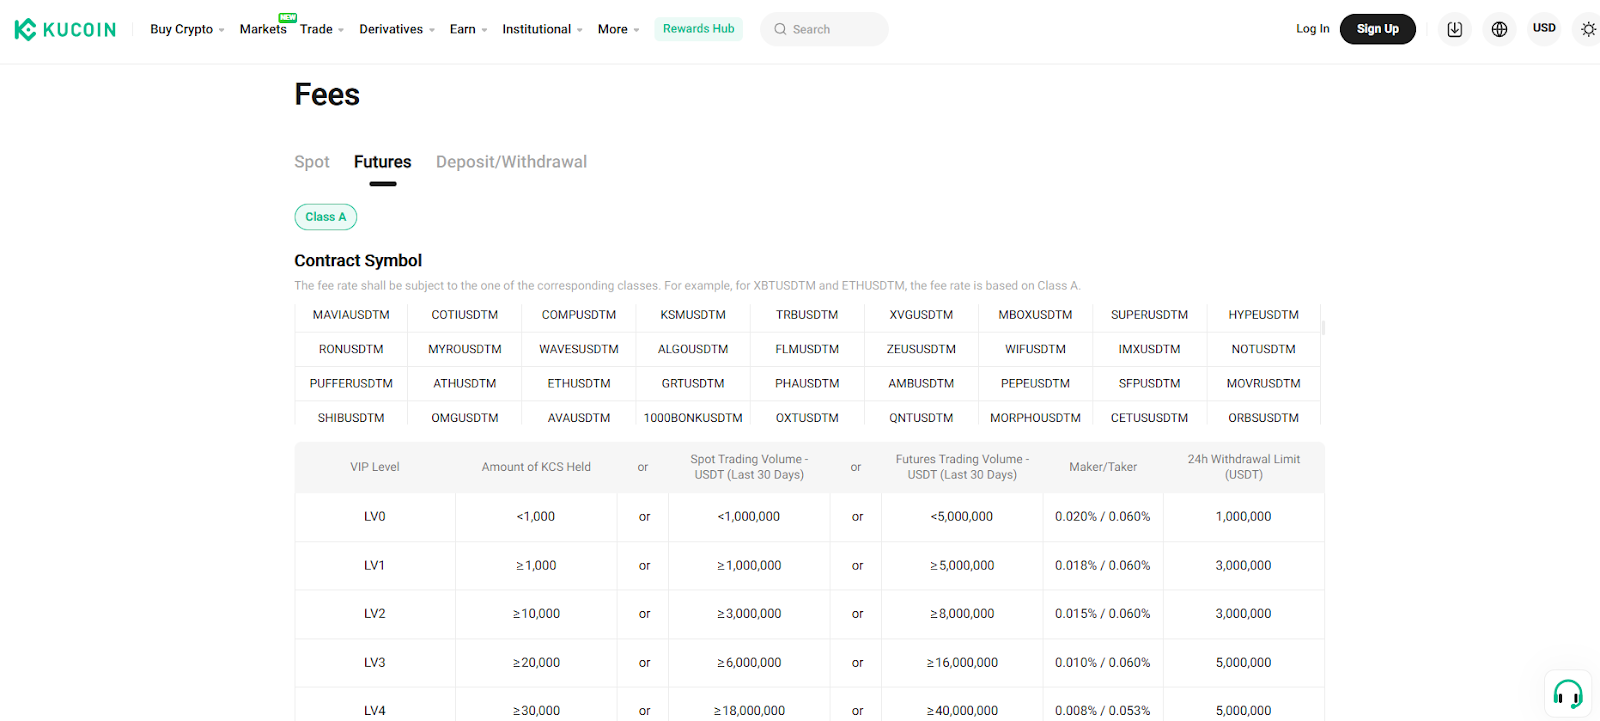Expand the Earn dropdown
The image size is (1600, 721).
[x=468, y=29]
